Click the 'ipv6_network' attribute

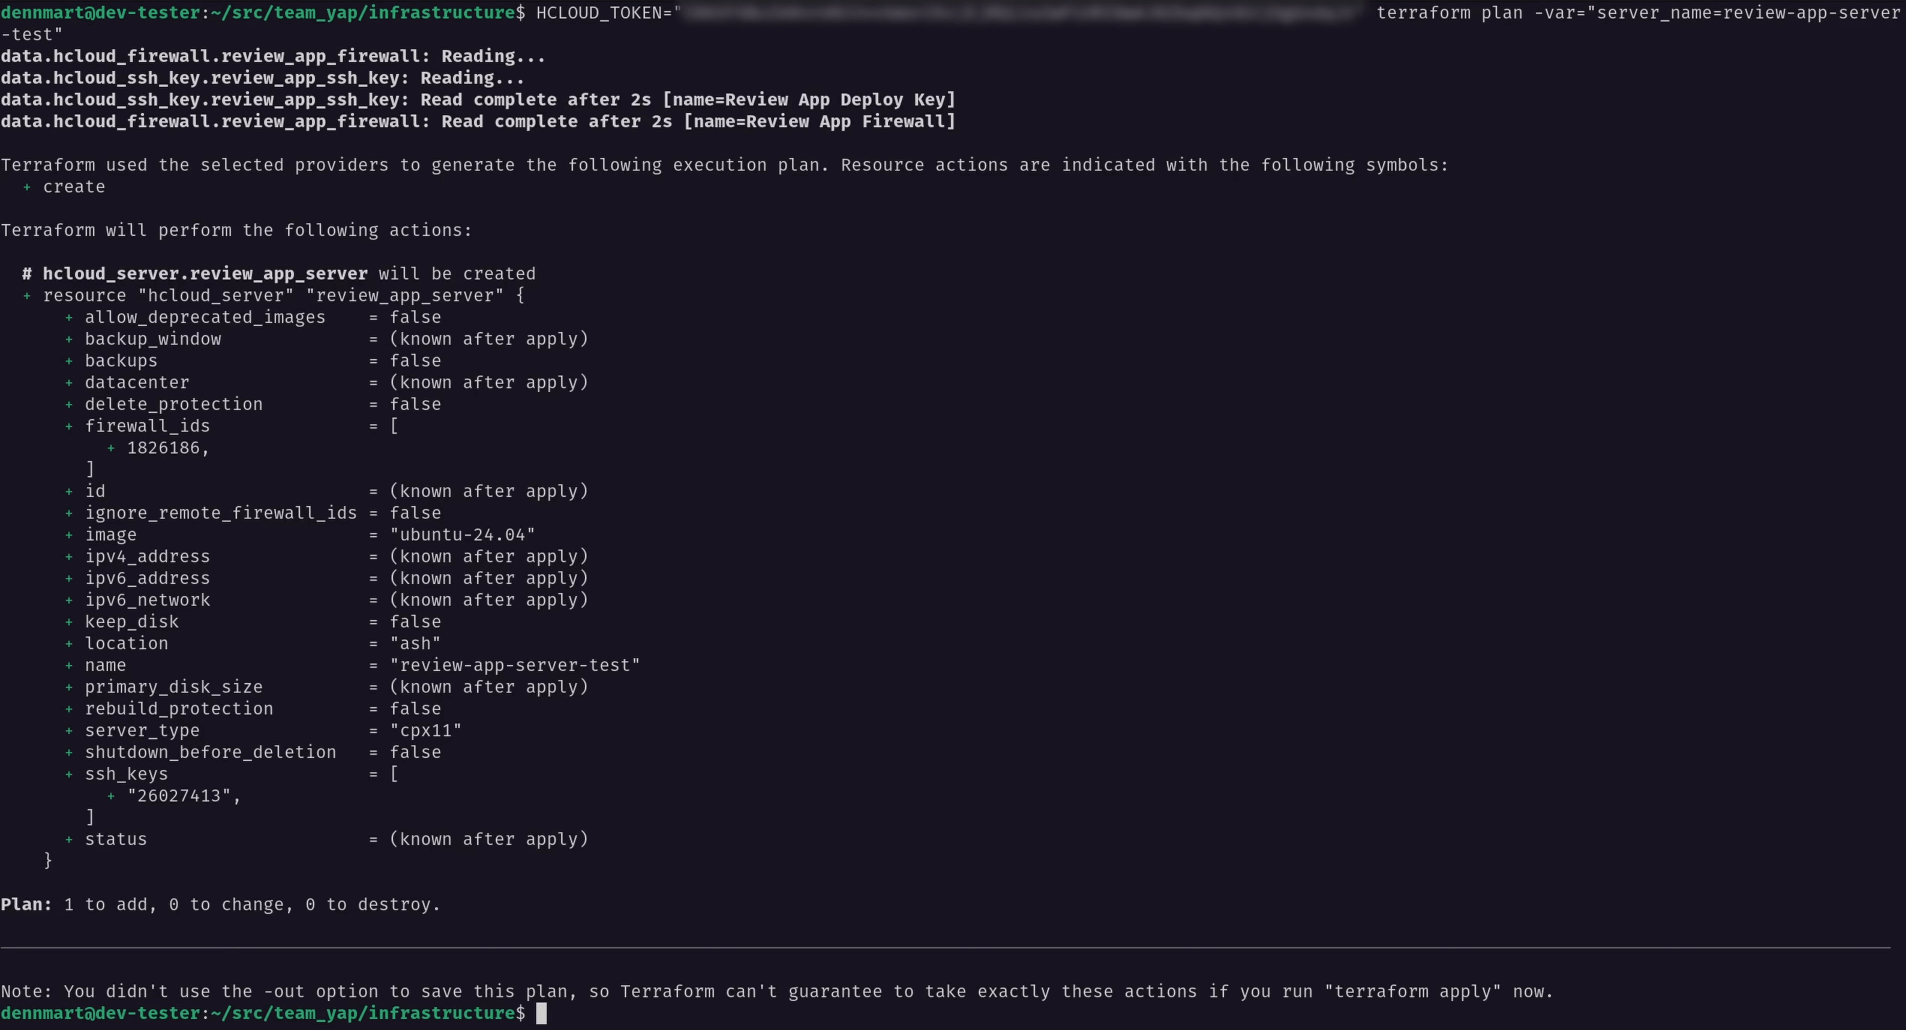pos(147,601)
